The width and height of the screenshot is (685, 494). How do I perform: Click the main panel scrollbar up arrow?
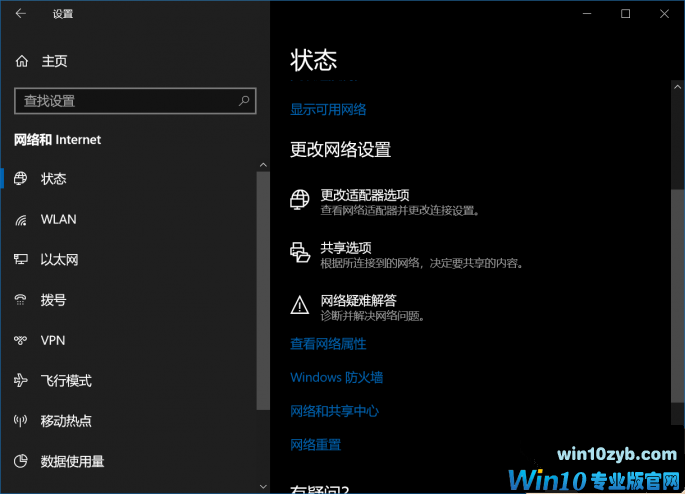click(677, 87)
